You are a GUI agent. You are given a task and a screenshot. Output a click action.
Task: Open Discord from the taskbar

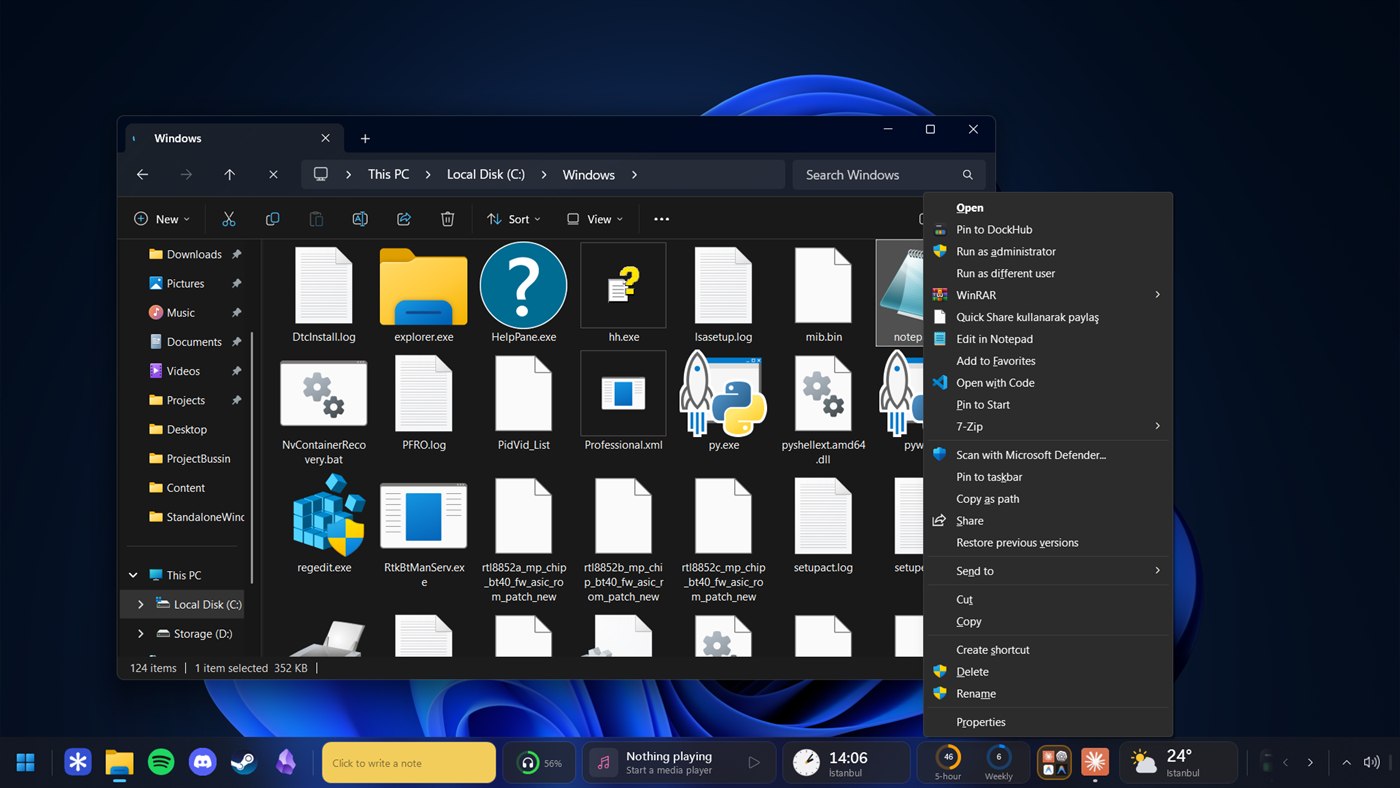point(202,763)
